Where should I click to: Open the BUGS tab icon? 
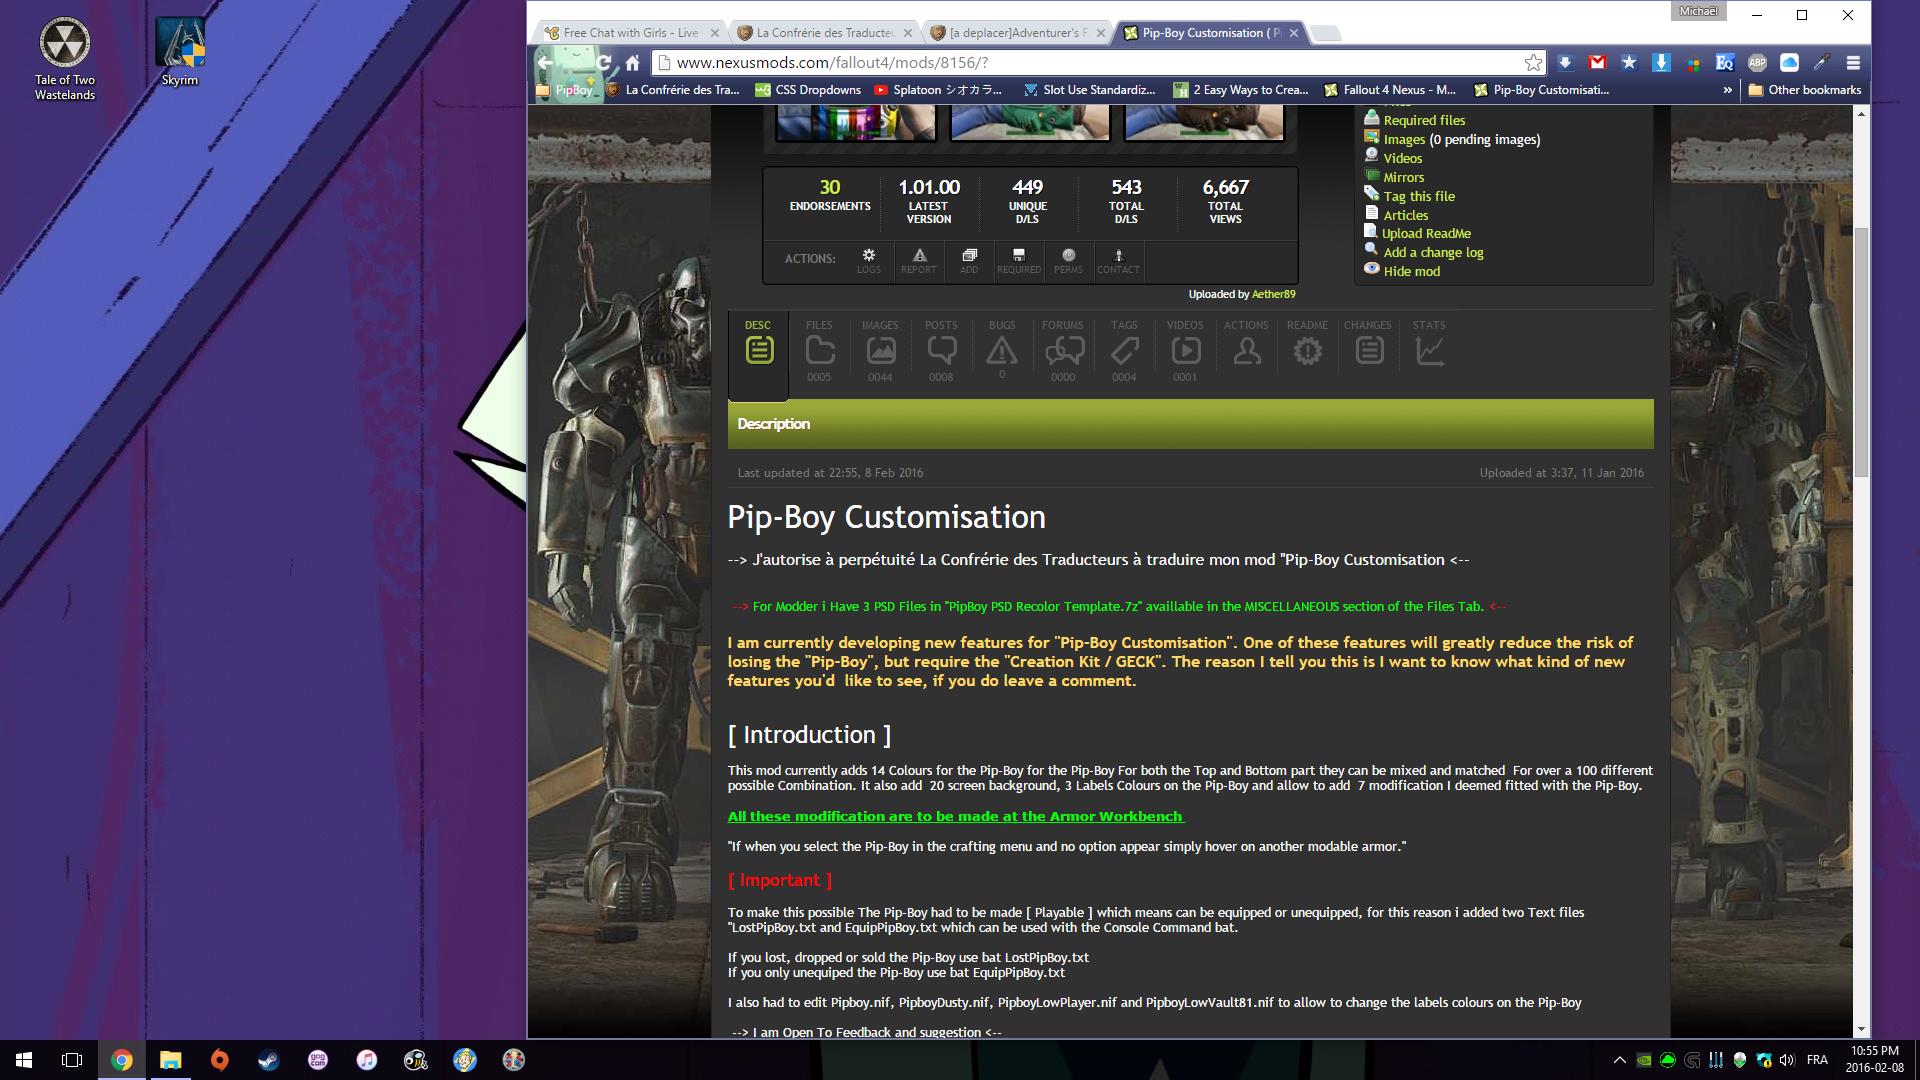click(1002, 351)
